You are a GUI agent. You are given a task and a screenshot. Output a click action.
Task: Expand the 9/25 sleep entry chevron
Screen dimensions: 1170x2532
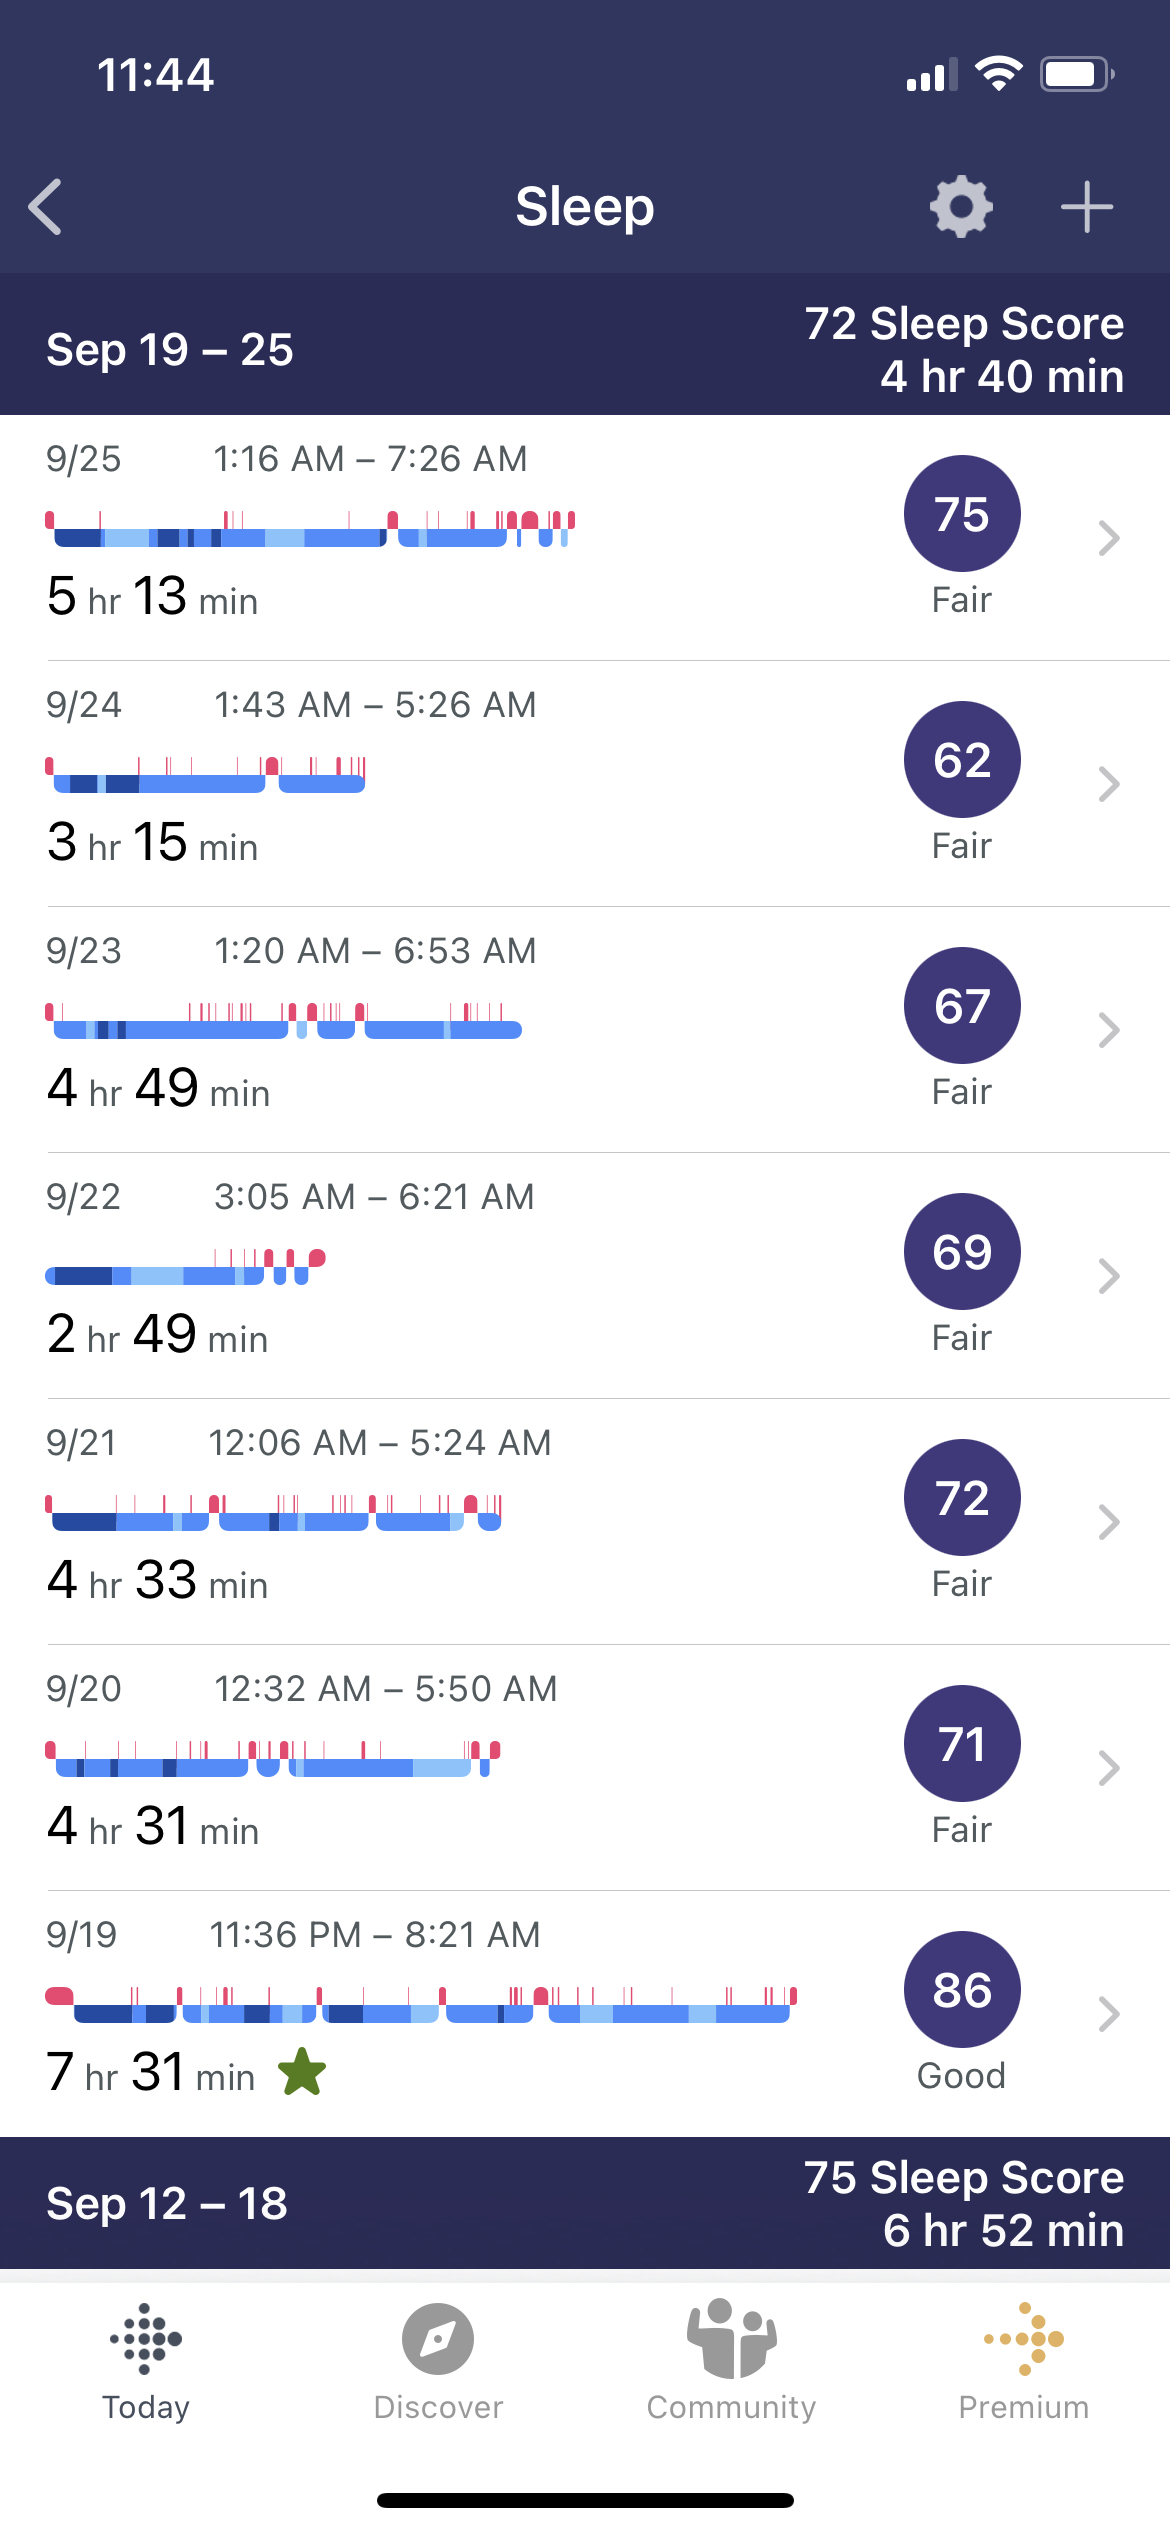click(1108, 538)
